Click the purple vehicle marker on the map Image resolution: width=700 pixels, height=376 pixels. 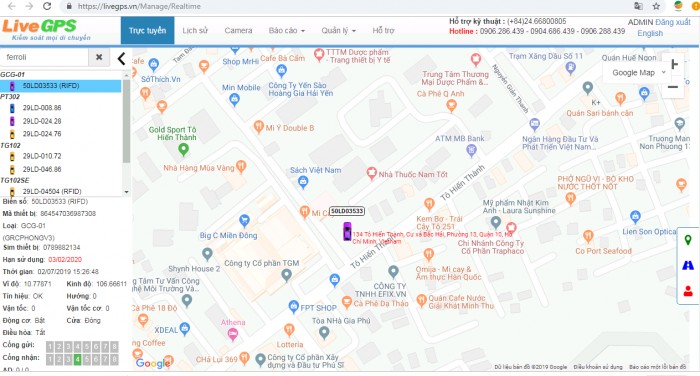(347, 231)
